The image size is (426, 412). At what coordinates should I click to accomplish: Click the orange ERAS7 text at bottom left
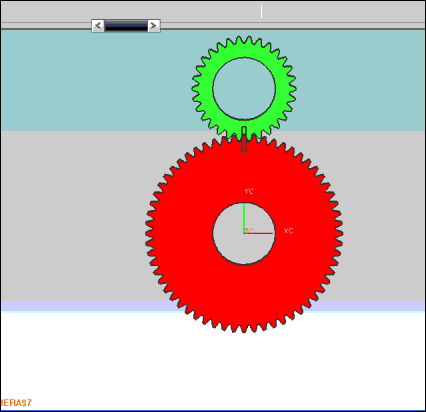pyautogui.click(x=16, y=403)
